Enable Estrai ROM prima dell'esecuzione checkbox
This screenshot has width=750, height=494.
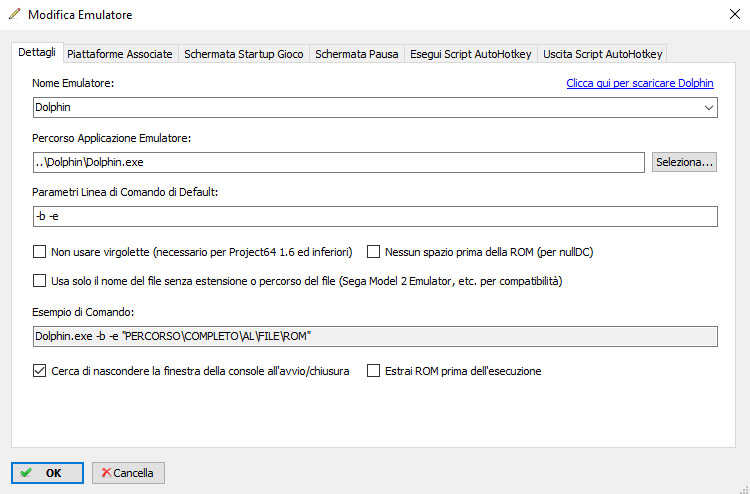point(373,371)
